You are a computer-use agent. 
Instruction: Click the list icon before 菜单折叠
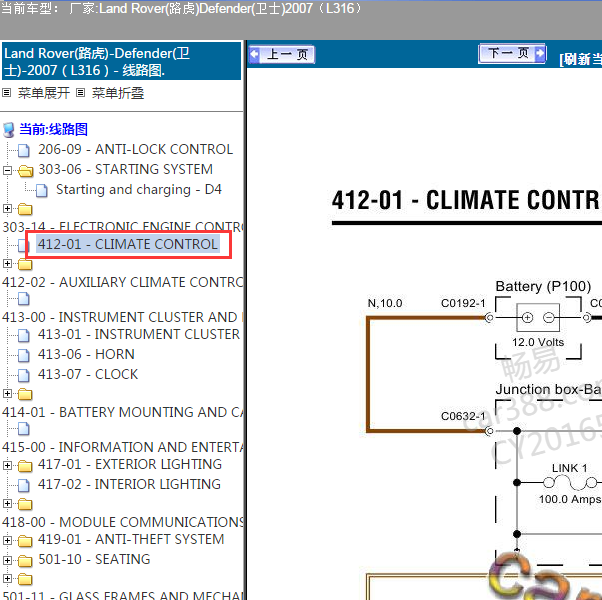pos(80,93)
